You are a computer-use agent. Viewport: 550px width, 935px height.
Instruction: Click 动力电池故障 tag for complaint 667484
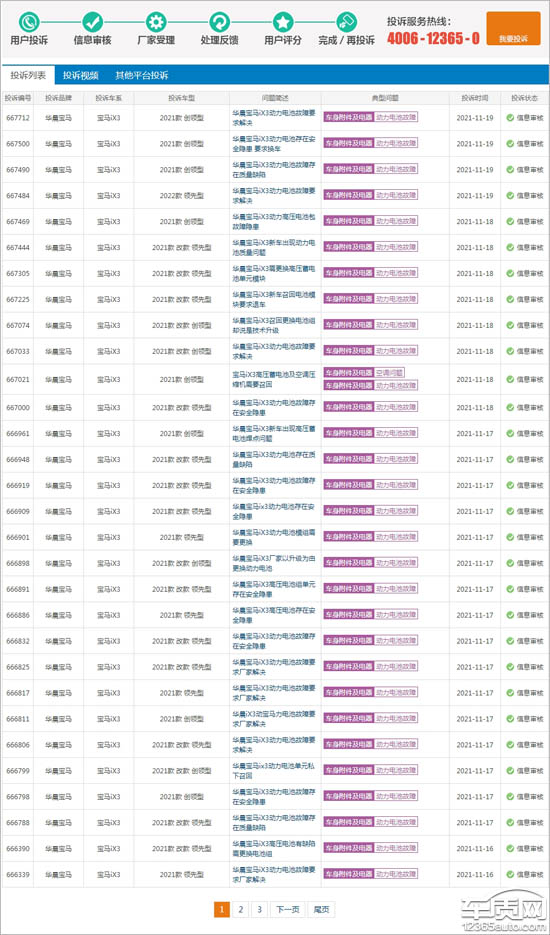point(396,195)
